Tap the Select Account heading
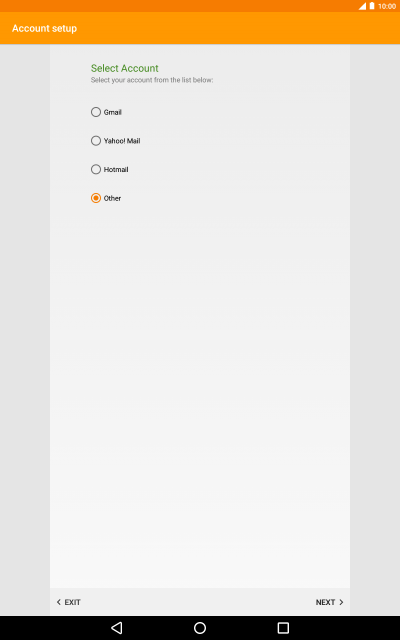 click(124, 68)
